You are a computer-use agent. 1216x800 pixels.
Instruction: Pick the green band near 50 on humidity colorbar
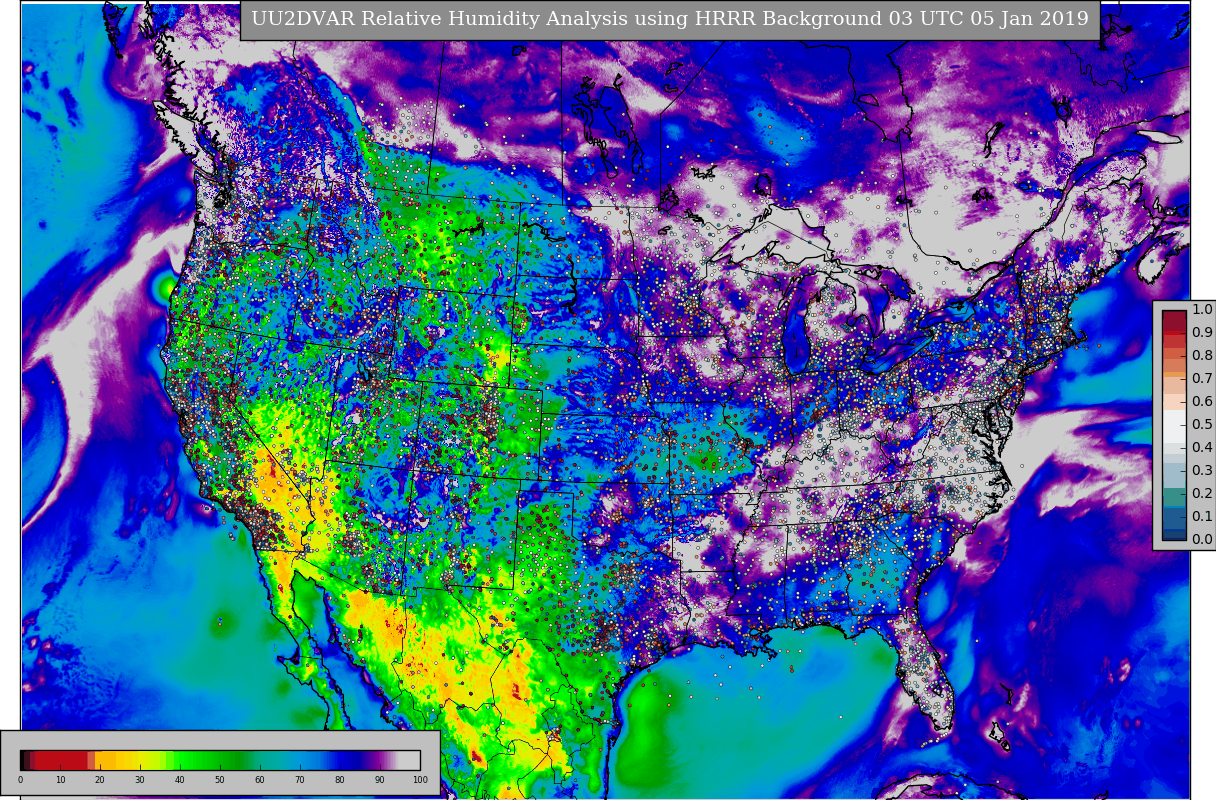coord(220,760)
